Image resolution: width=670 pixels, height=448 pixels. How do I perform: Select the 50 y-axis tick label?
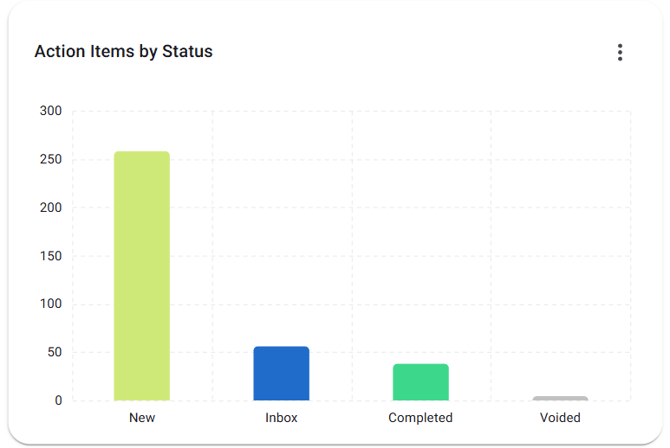click(x=55, y=352)
